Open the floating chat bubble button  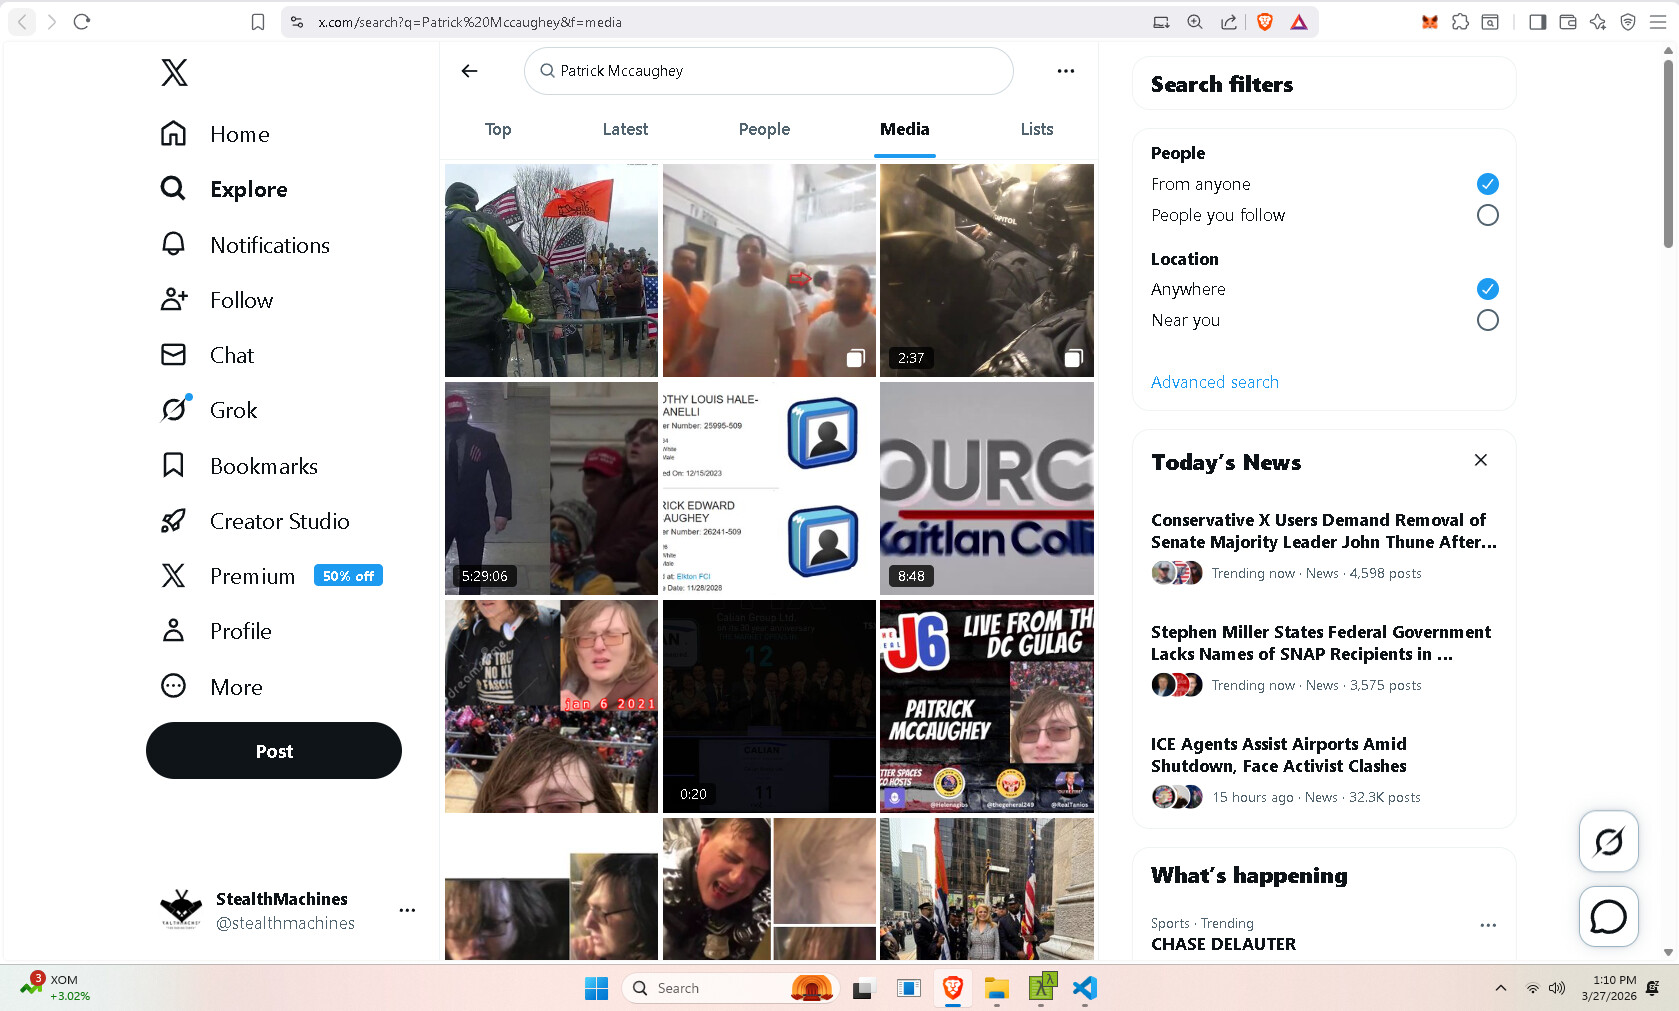(x=1608, y=916)
